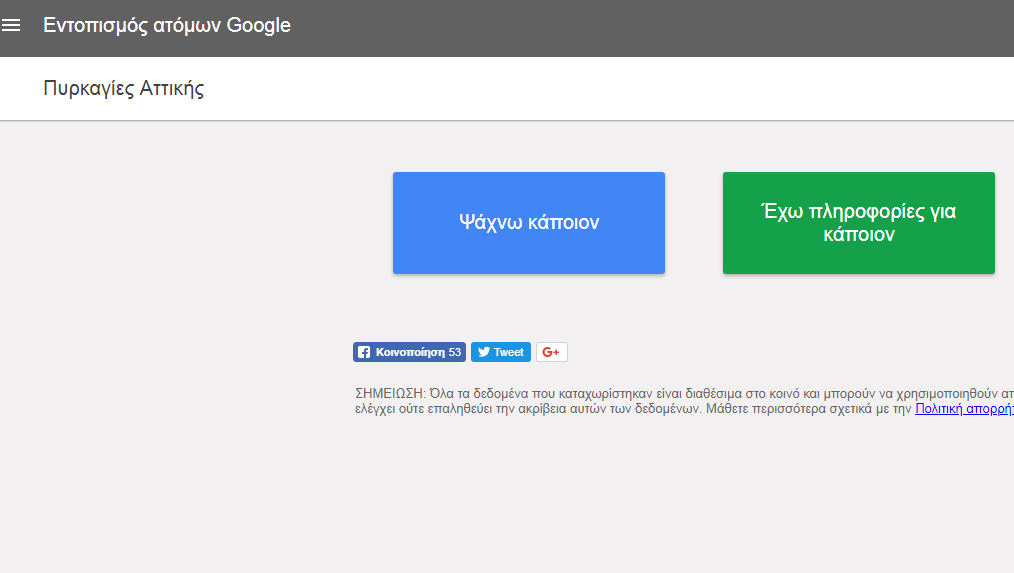
Task: Click the blue Ψάχνω κάποιον button
Action: click(x=529, y=222)
